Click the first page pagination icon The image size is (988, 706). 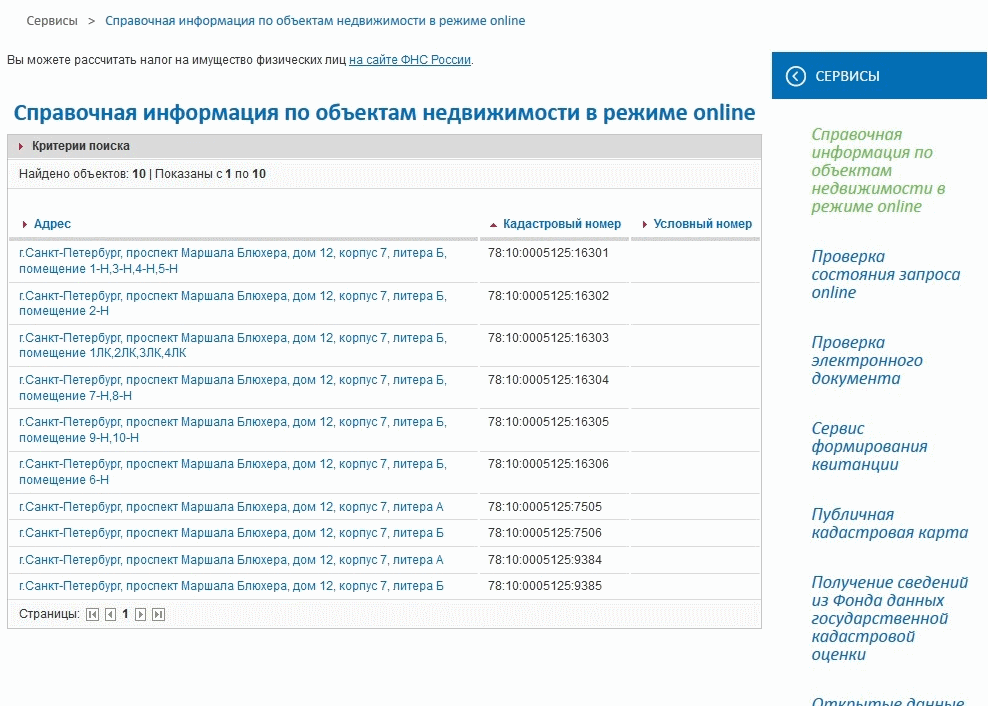click(92, 615)
